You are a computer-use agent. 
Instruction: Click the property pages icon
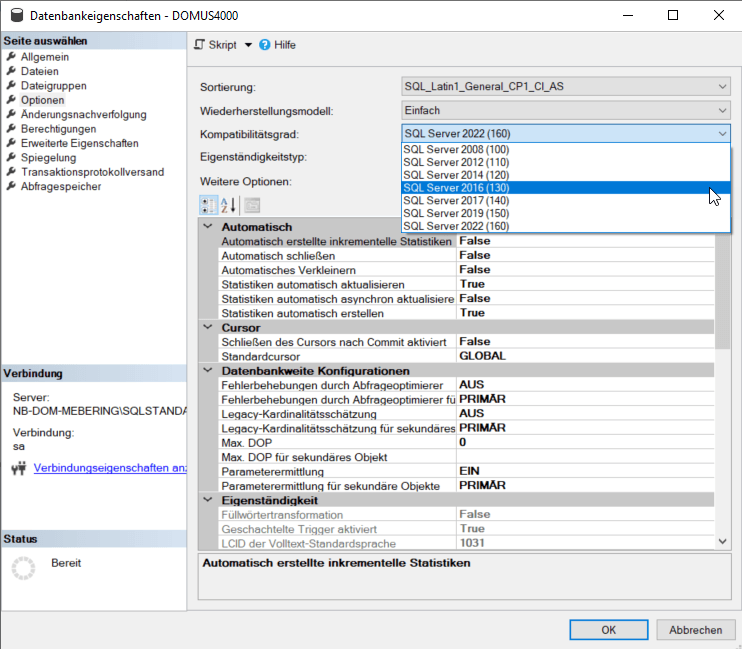[x=252, y=205]
